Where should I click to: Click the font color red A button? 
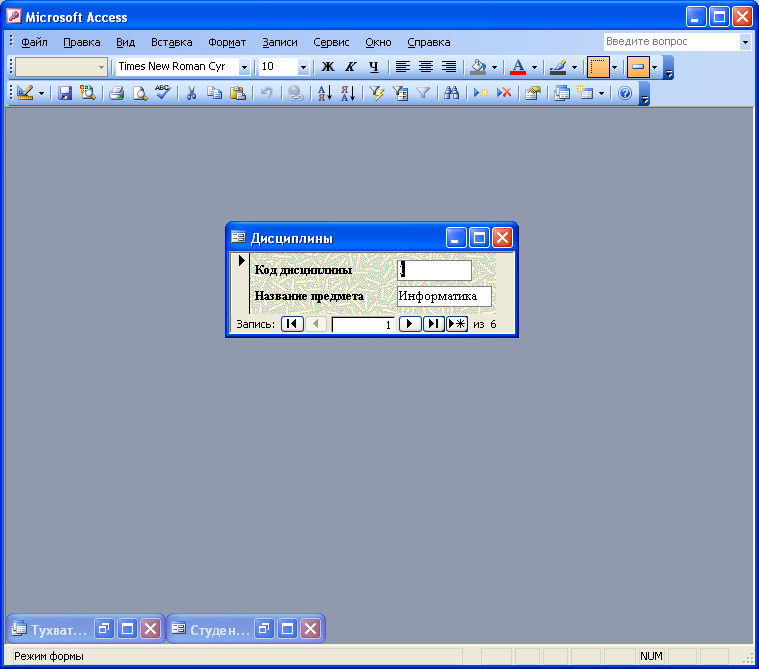pyautogui.click(x=518, y=66)
